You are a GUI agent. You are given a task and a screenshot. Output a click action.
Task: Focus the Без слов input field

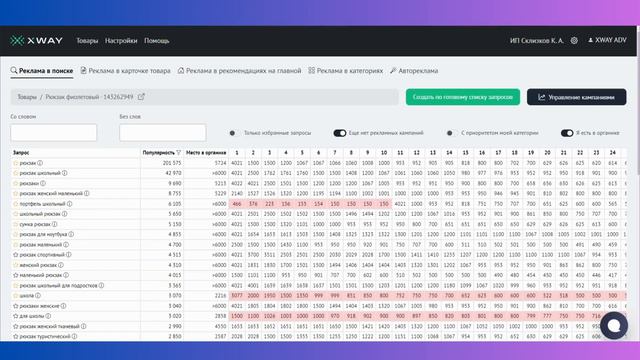click(x=162, y=133)
